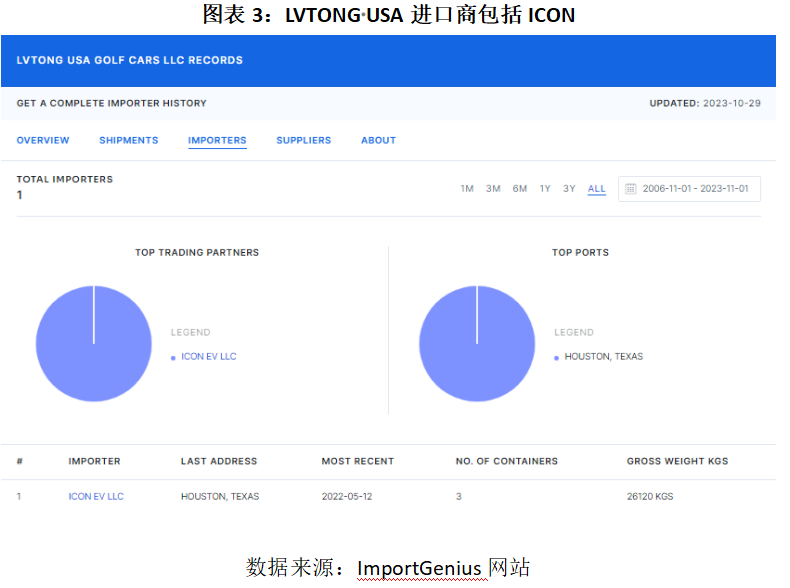The image size is (790, 588).
Task: Click the 26120 KGS weight cell
Action: (649, 496)
